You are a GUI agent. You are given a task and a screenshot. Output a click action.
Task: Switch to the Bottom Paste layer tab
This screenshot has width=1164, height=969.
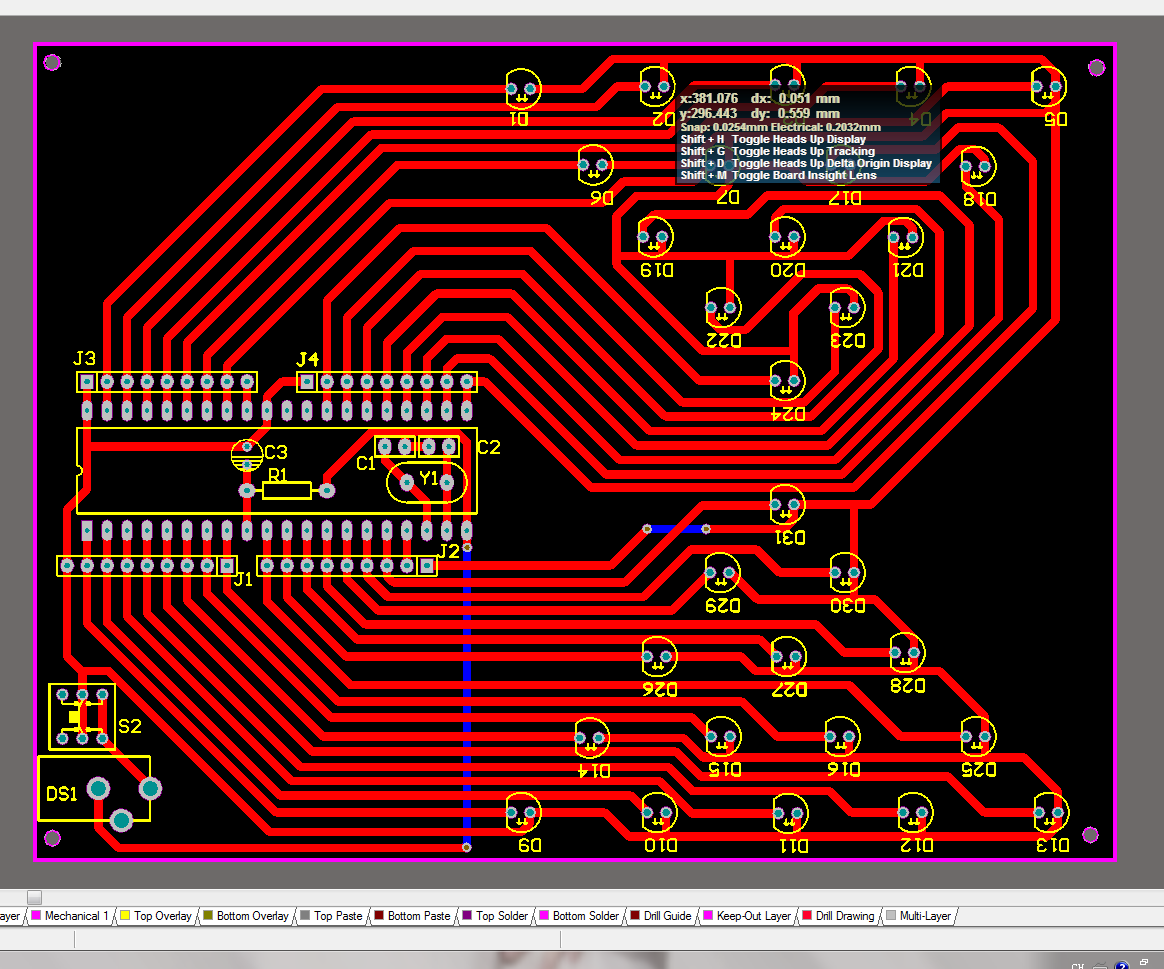coord(412,916)
